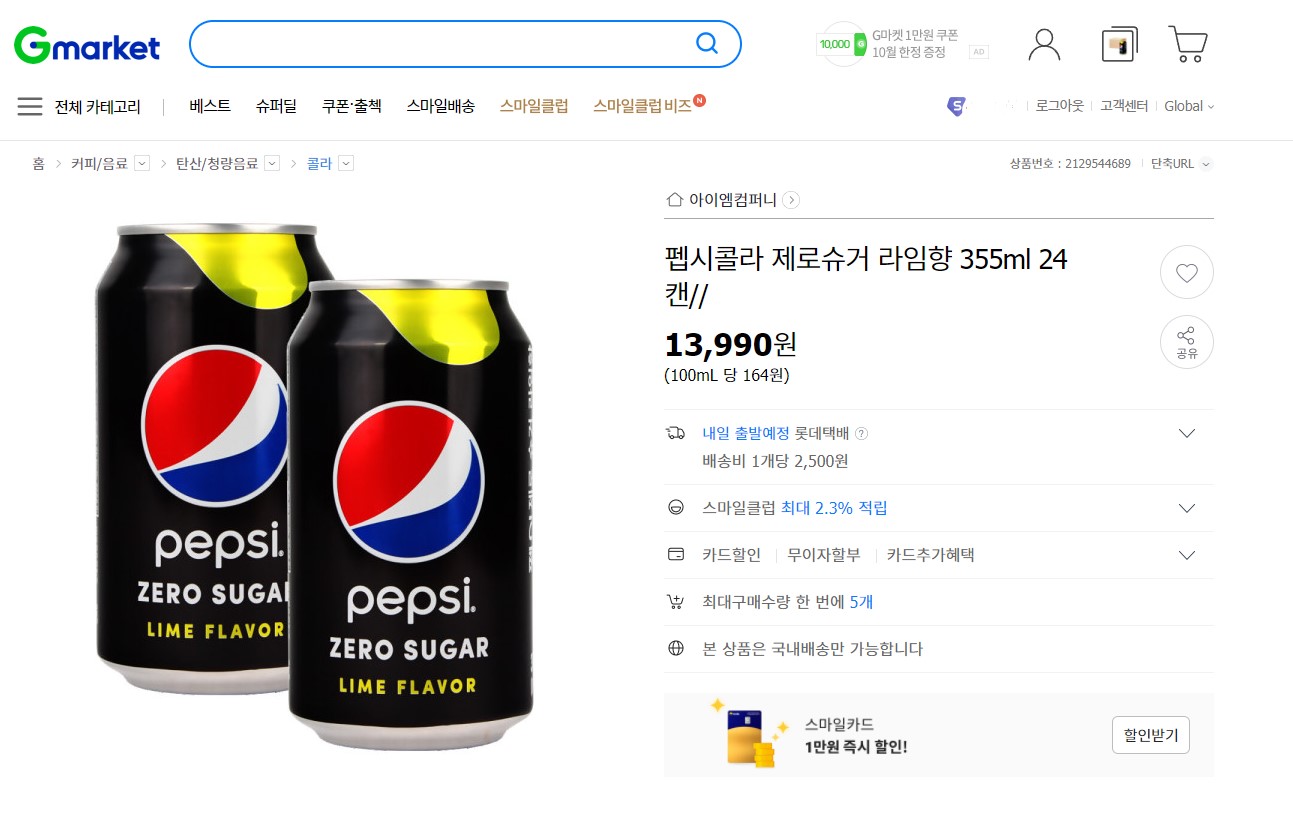The width and height of the screenshot is (1293, 817).
Task: Expand the card discount benefits chevron
Action: [x=1187, y=555]
